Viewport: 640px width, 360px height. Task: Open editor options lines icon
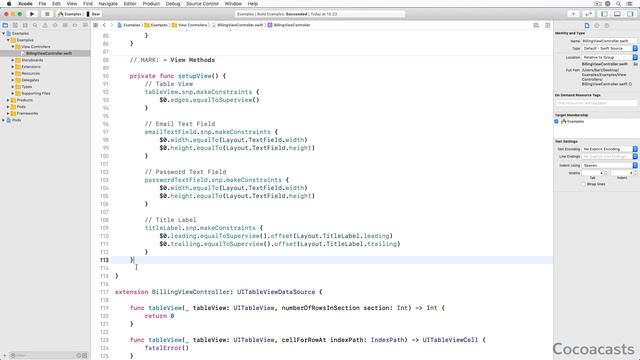(536, 25)
